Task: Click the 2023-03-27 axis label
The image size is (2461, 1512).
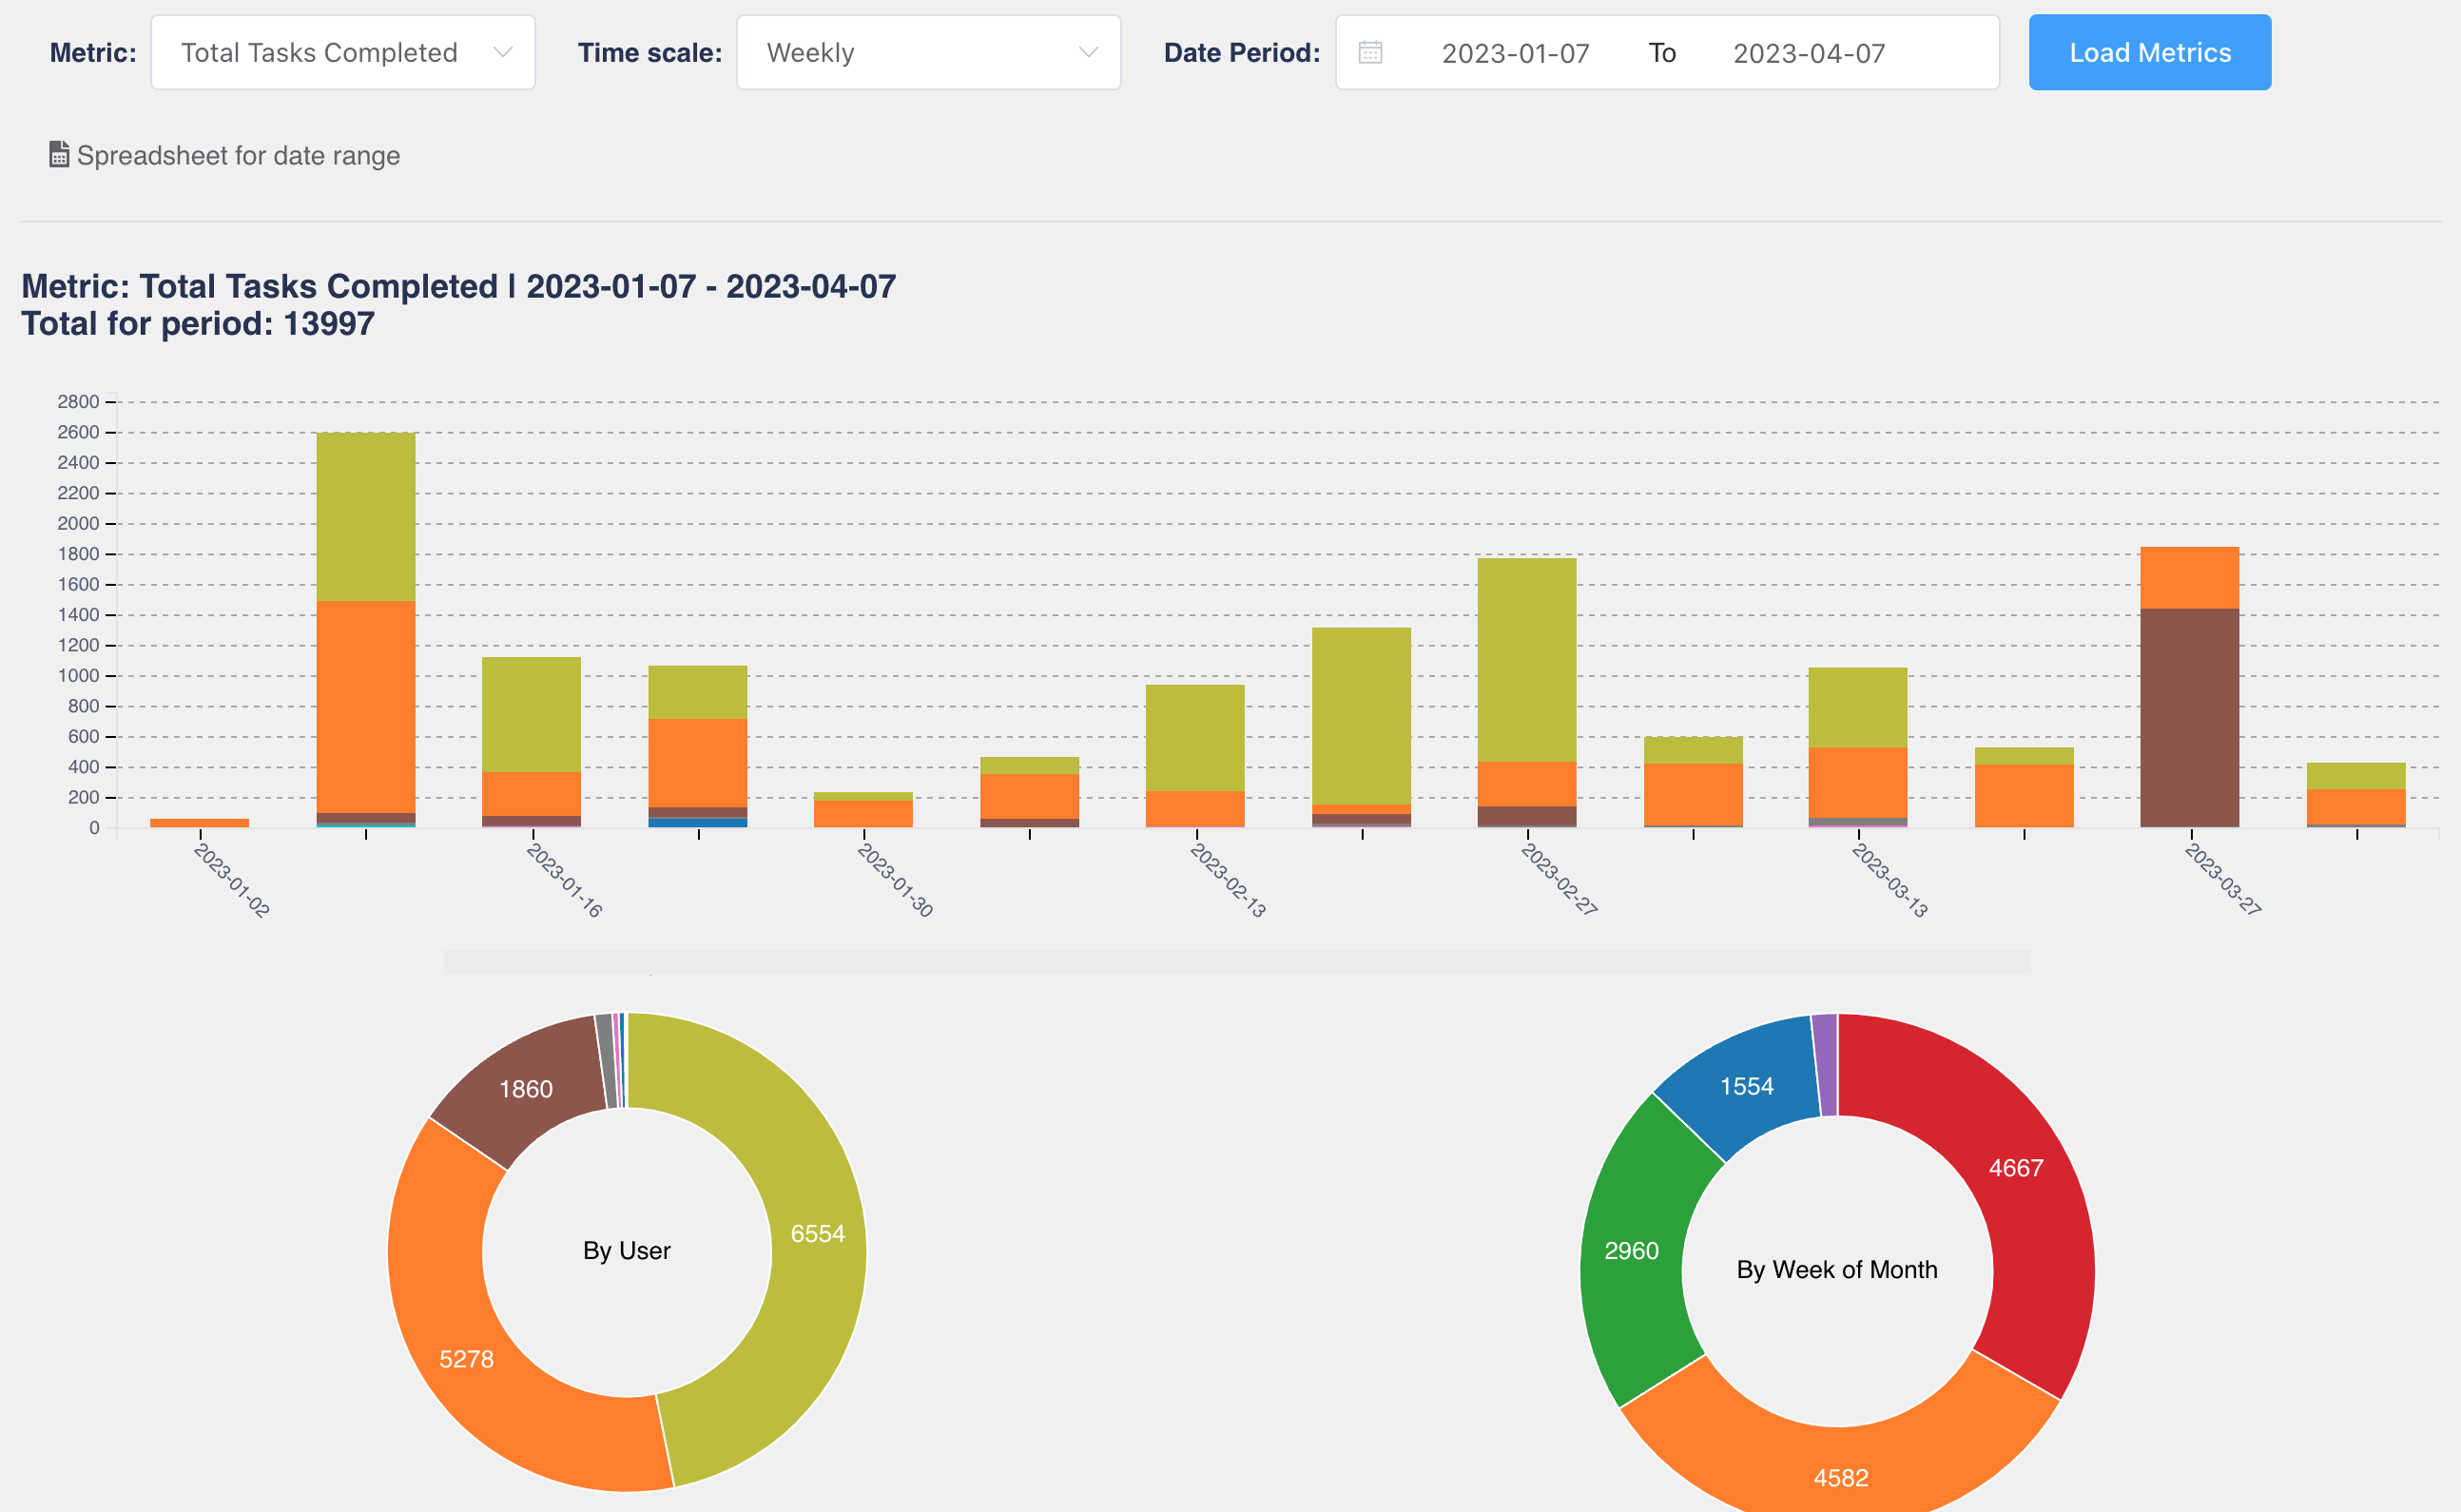Action: click(x=2223, y=880)
